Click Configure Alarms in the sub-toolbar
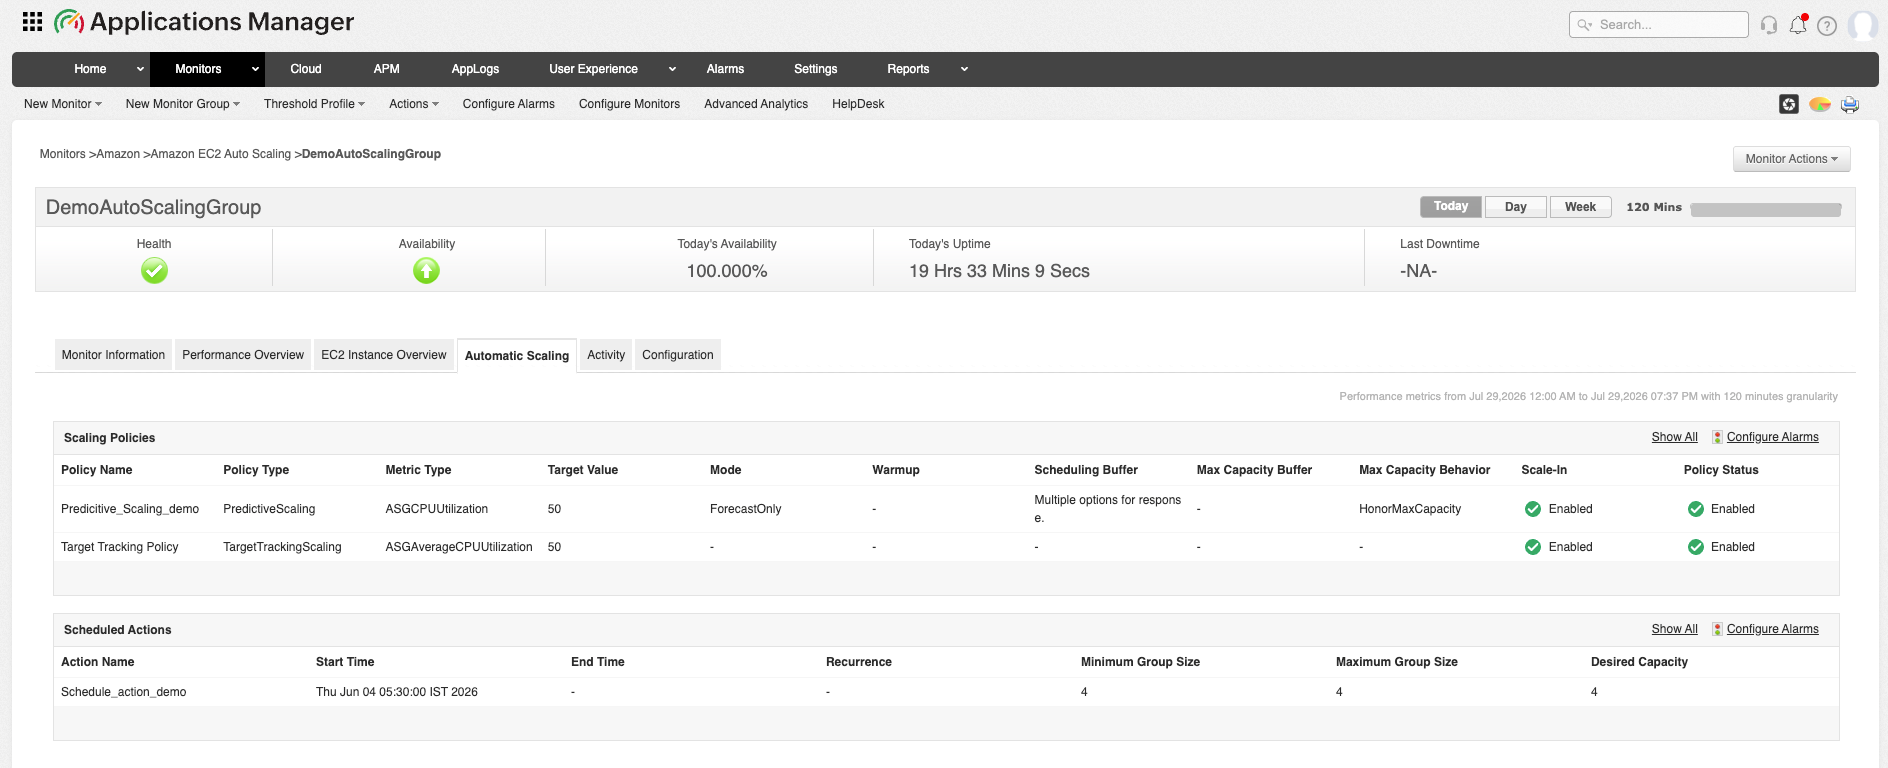1888x768 pixels. click(x=509, y=104)
